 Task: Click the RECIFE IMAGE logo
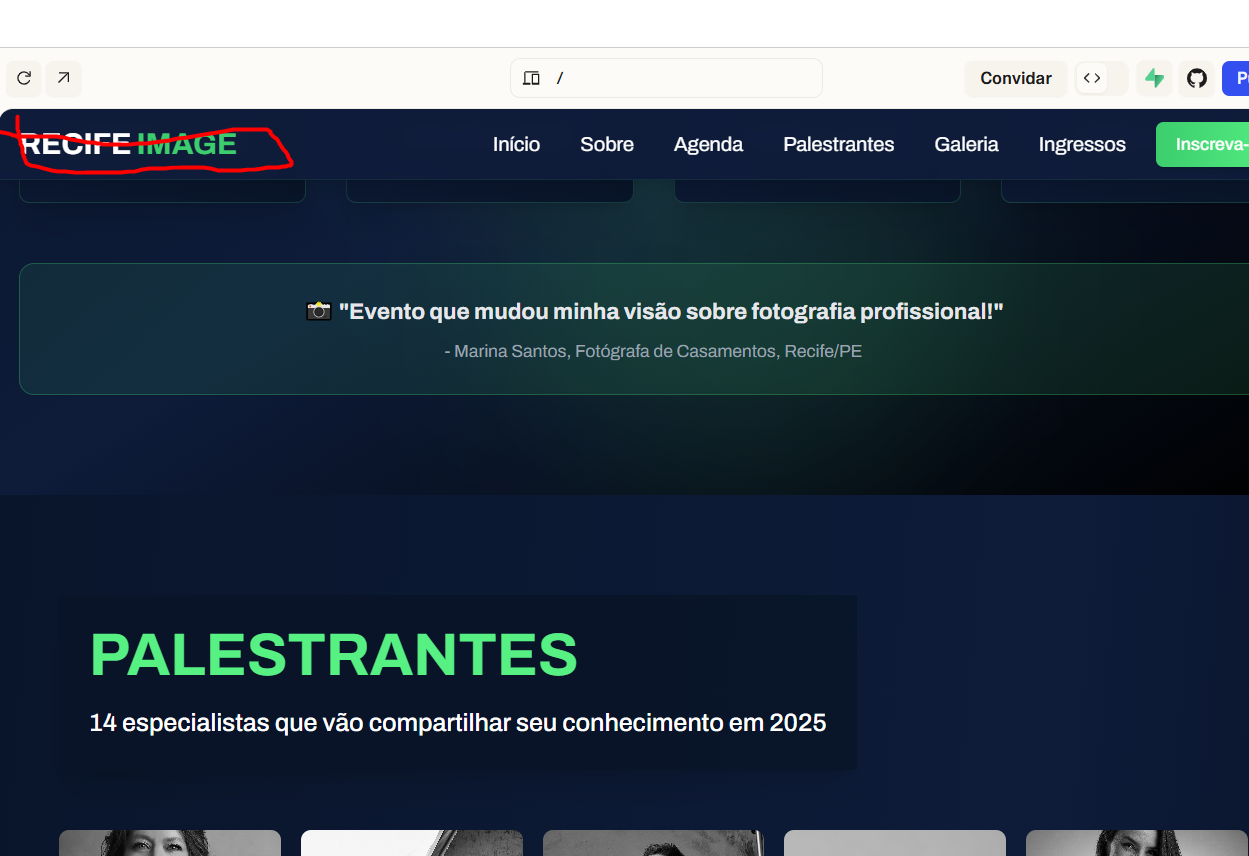pos(129,144)
